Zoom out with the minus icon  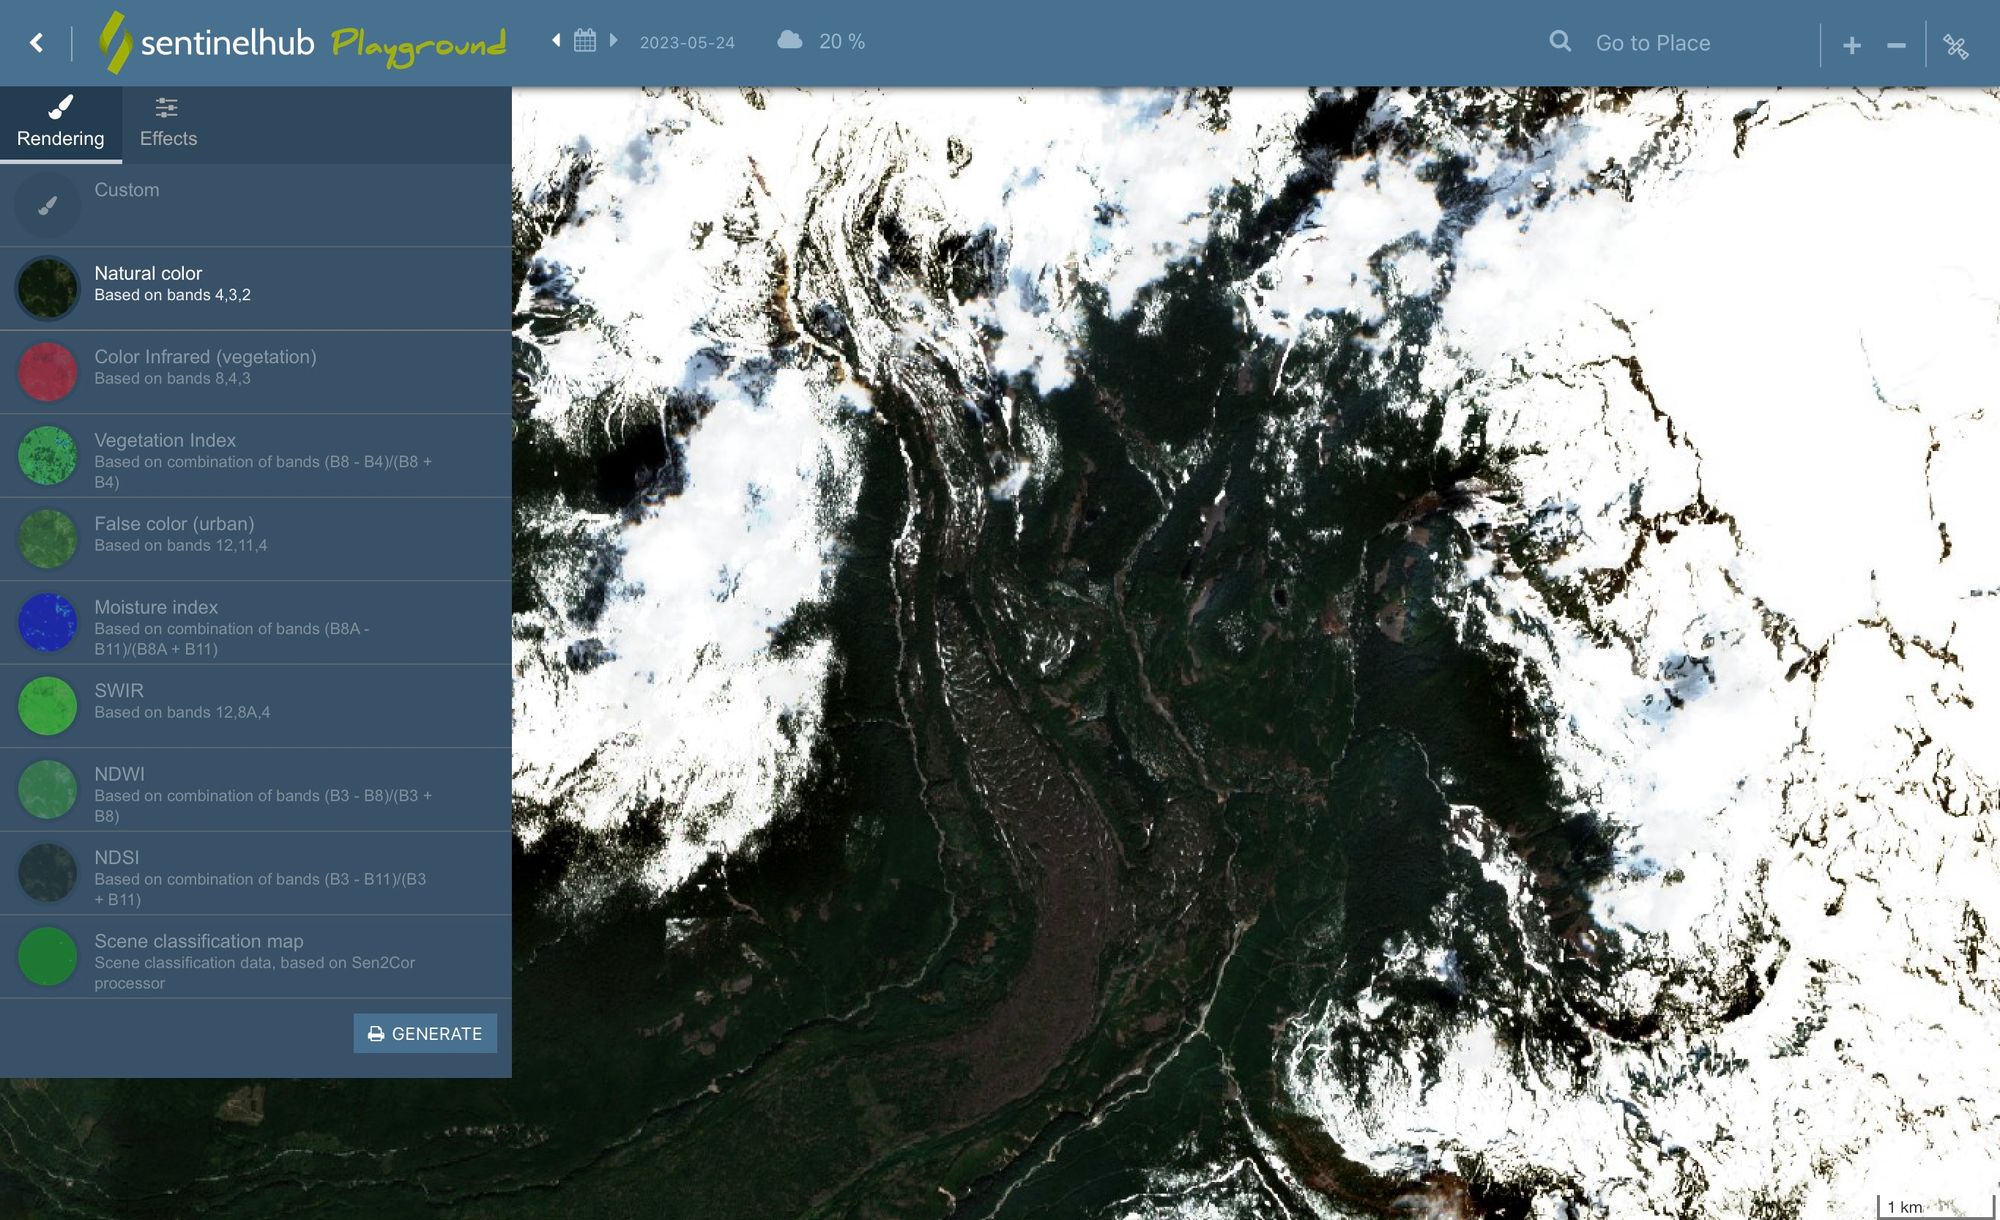click(1896, 45)
